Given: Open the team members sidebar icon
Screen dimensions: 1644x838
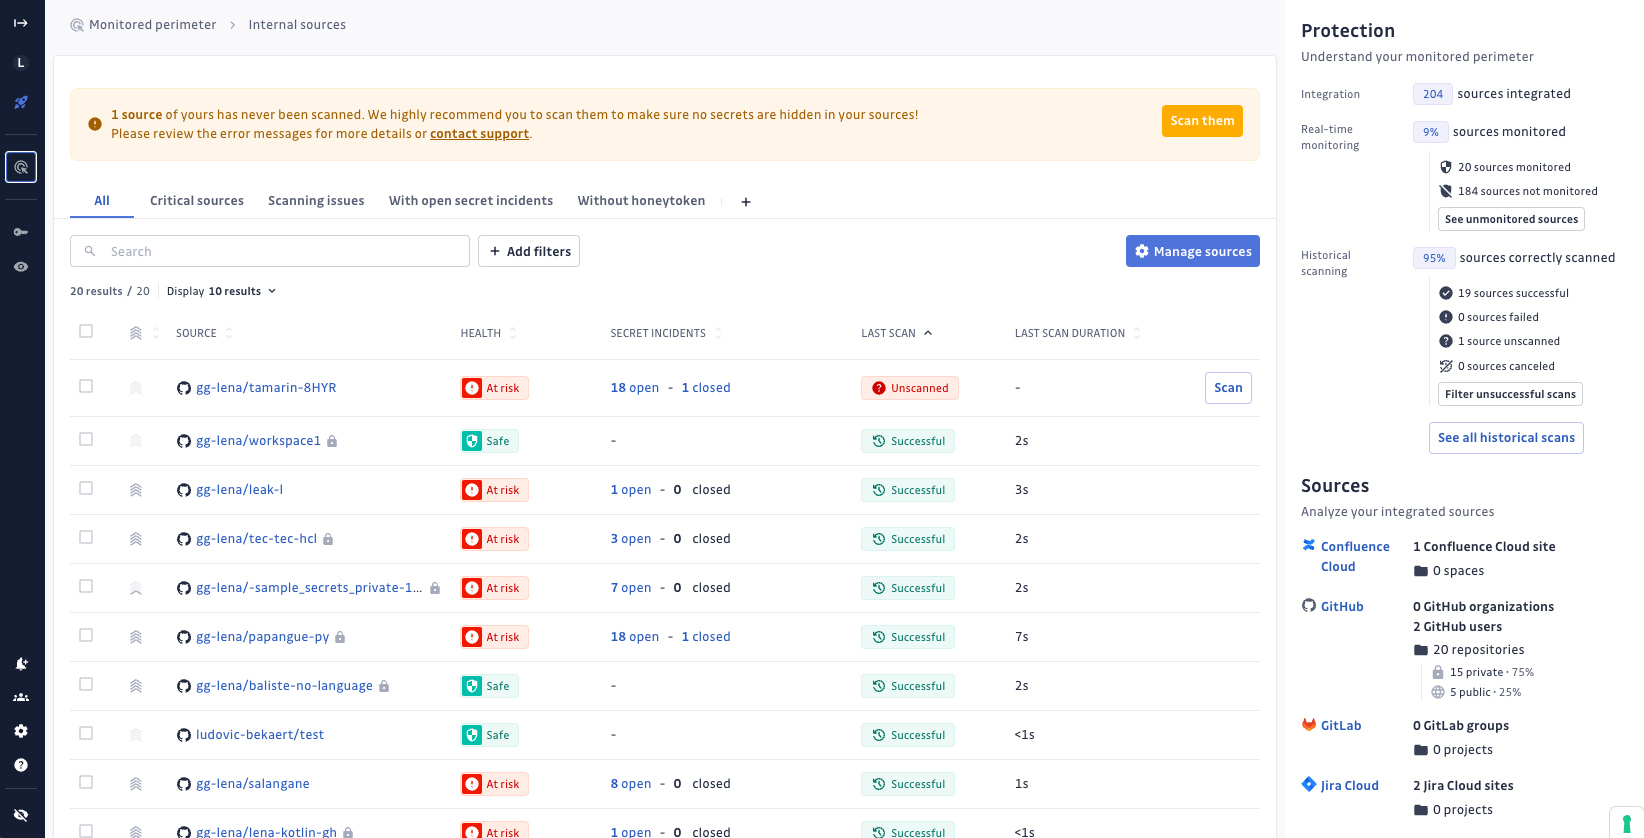Looking at the screenshot, I should 20,698.
